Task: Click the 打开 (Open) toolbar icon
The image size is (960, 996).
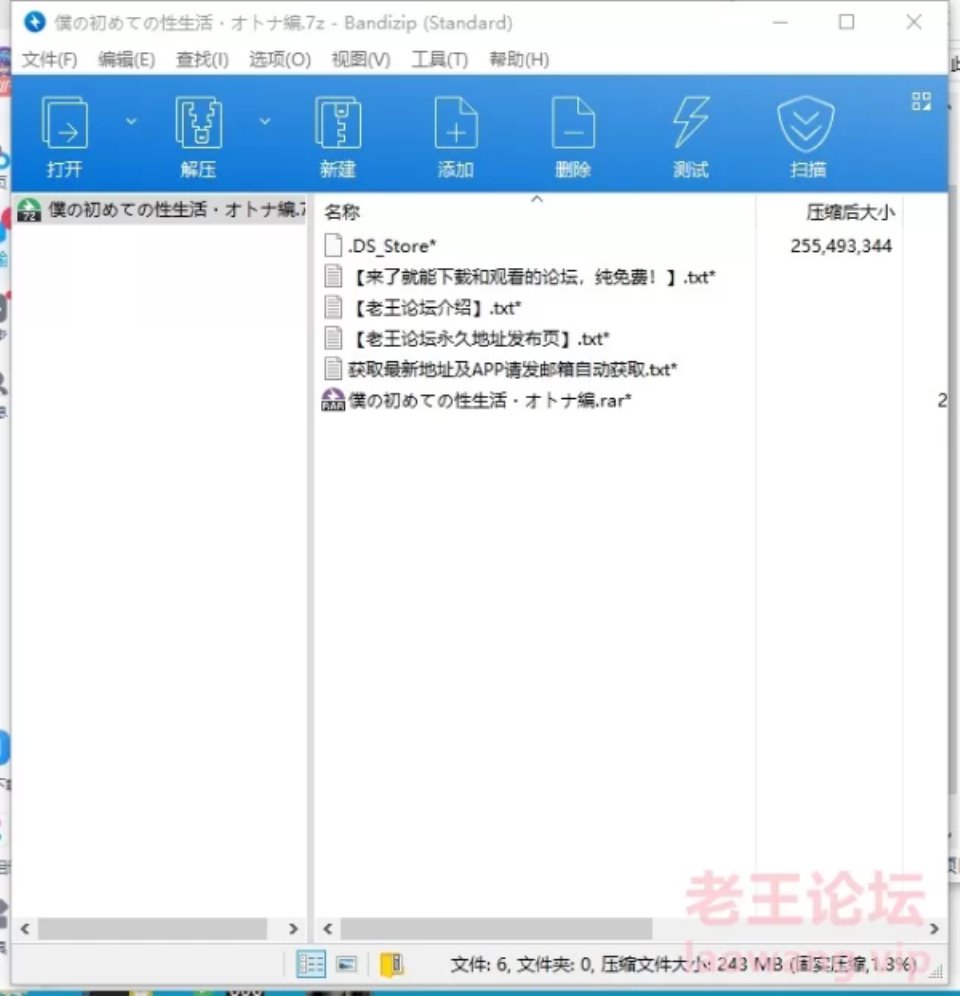Action: click(x=64, y=124)
